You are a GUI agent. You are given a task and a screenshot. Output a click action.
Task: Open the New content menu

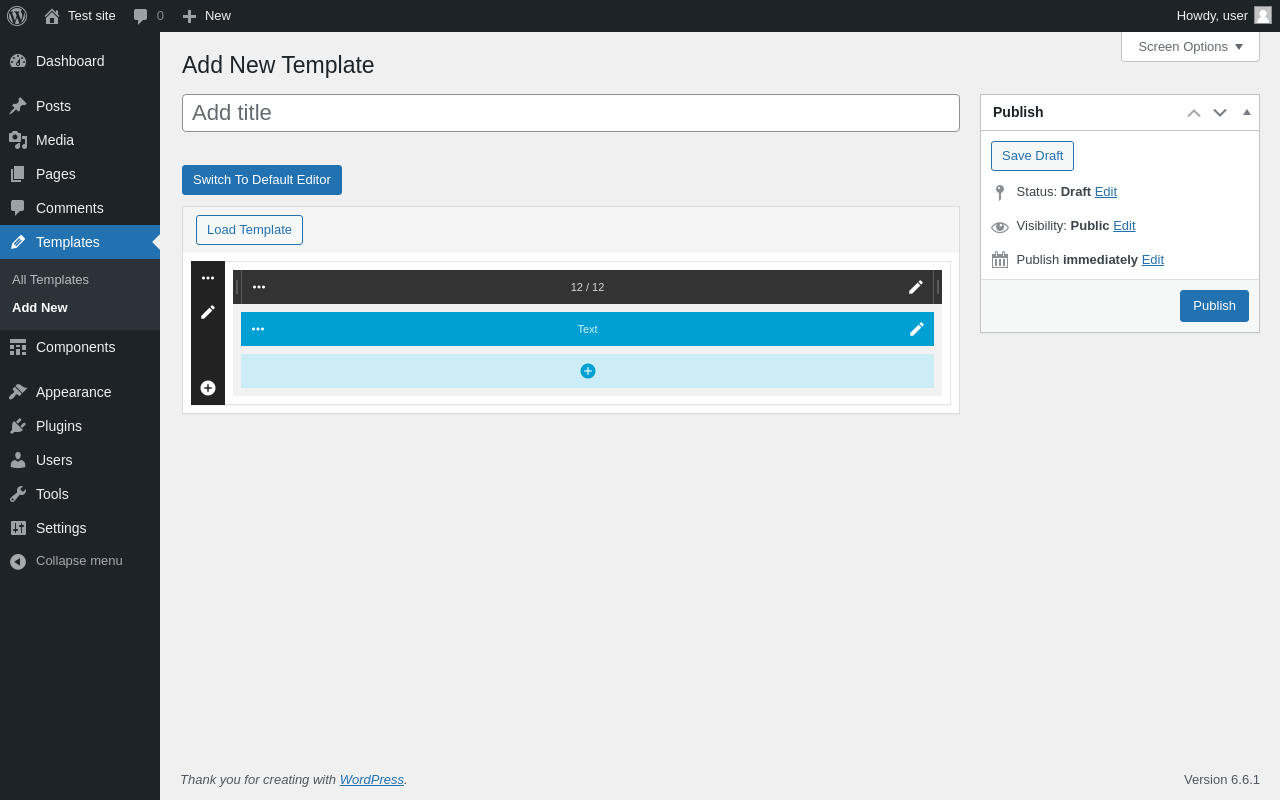[x=207, y=16]
